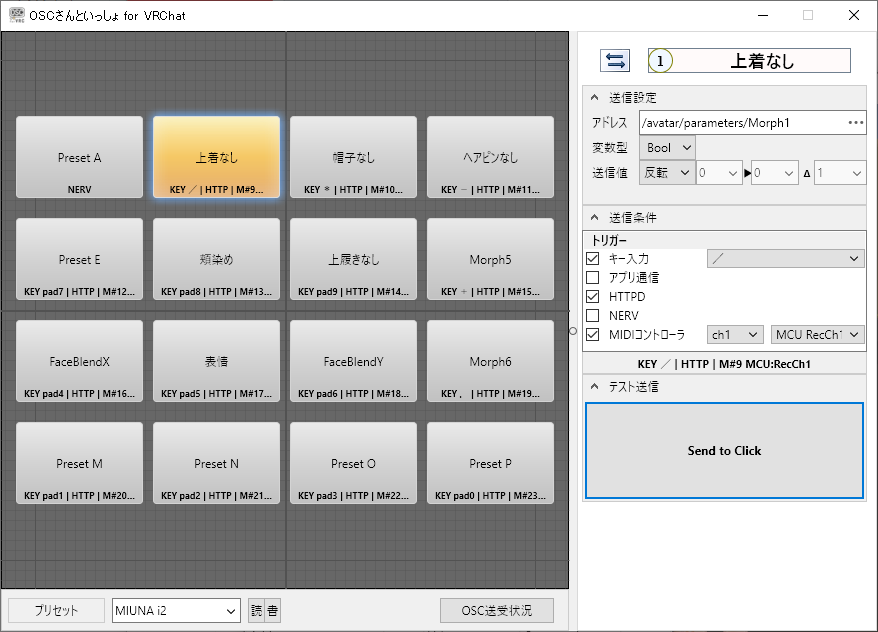Open the MIUNA i2 preset dropdown

click(x=176, y=611)
